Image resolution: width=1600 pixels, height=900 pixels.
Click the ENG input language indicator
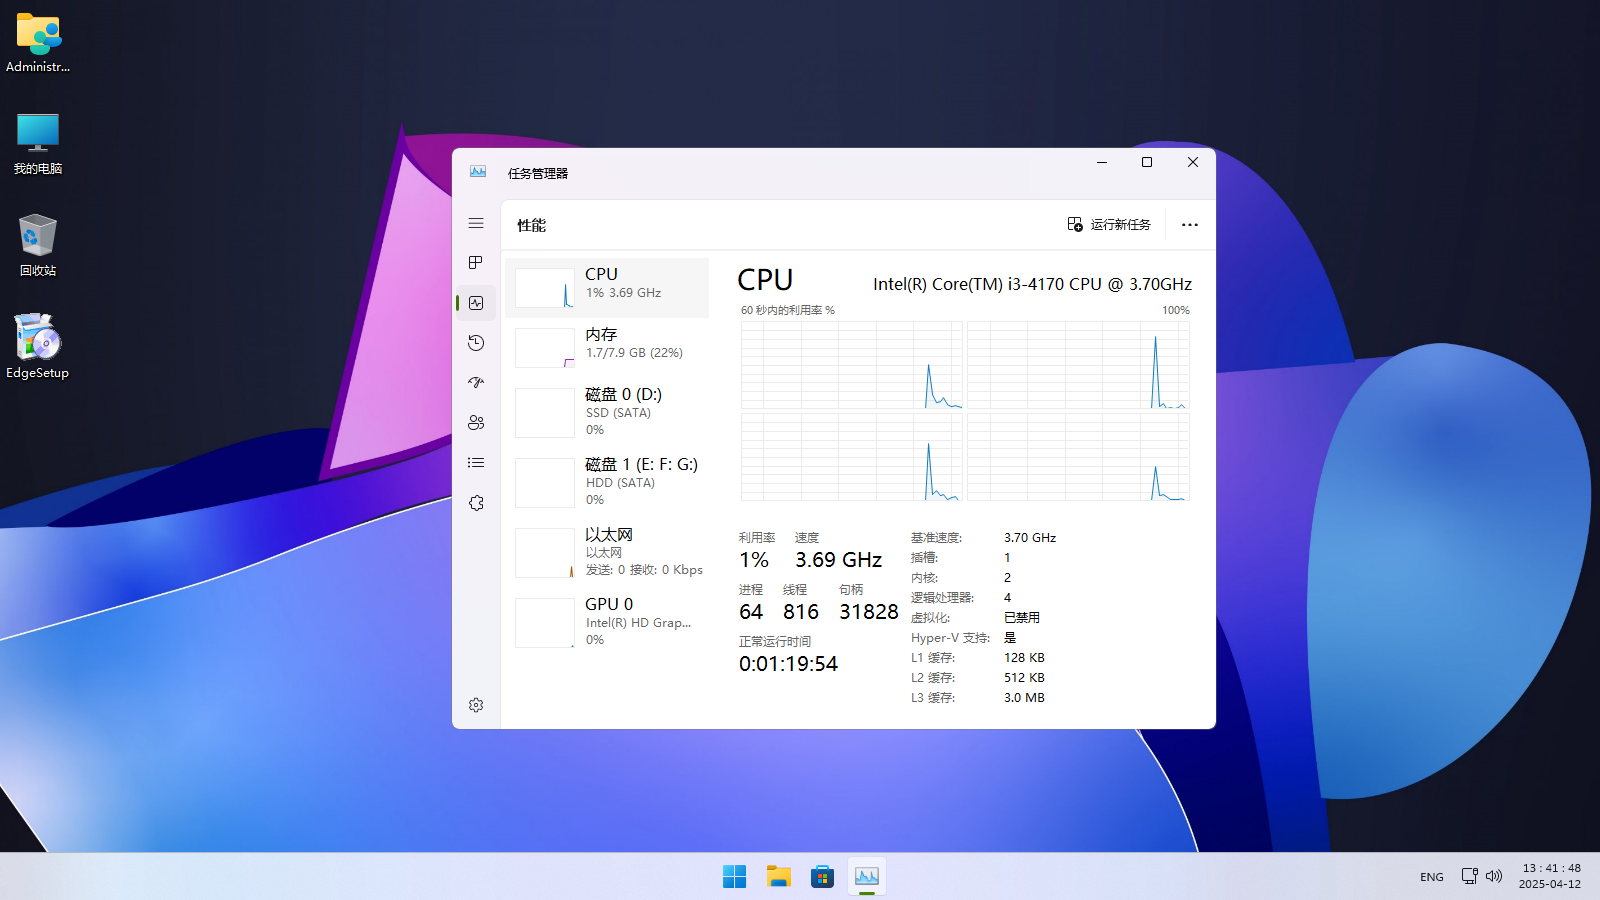click(1431, 877)
